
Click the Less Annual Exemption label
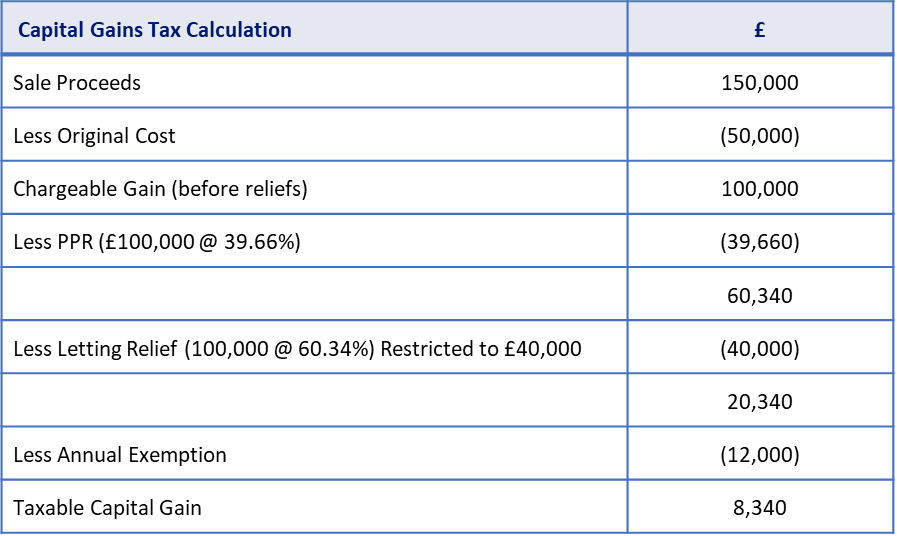(120, 455)
